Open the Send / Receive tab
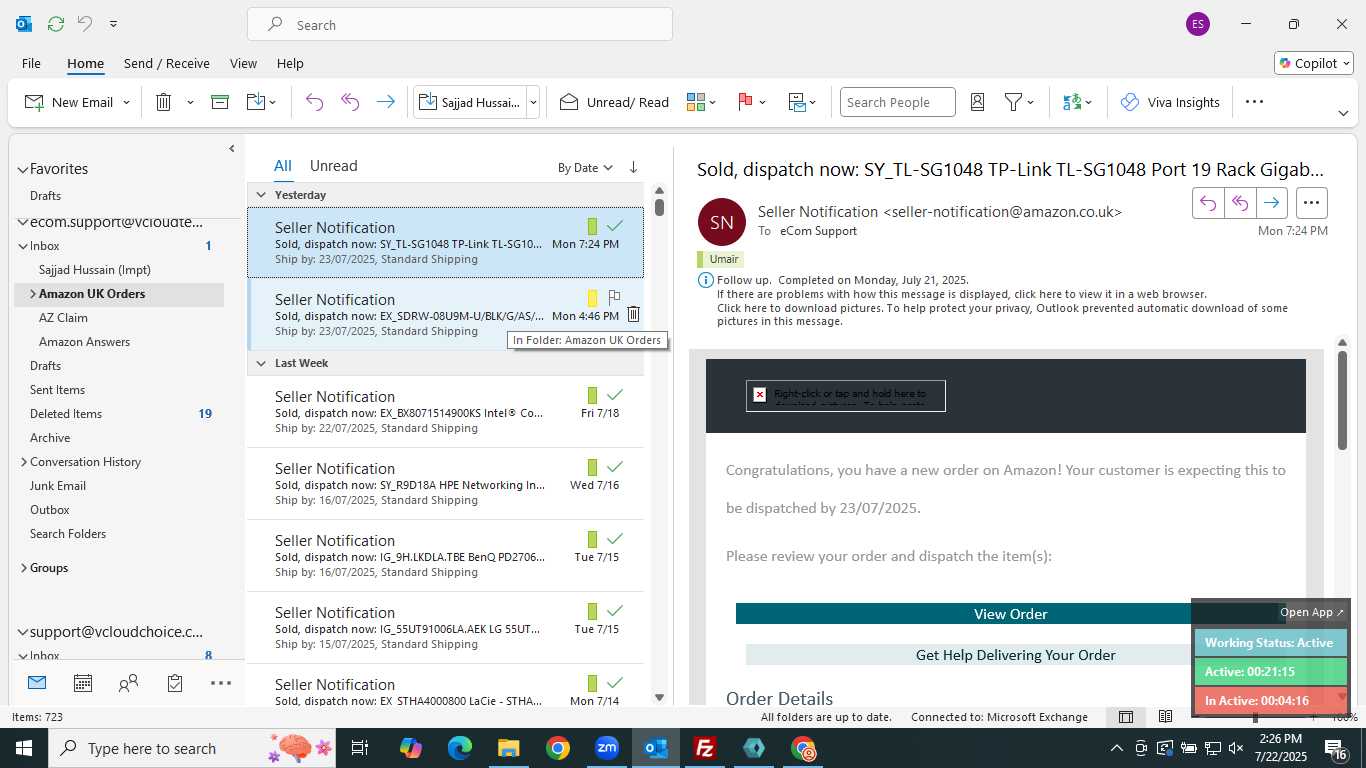This screenshot has width=1366, height=768. pyautogui.click(x=167, y=63)
